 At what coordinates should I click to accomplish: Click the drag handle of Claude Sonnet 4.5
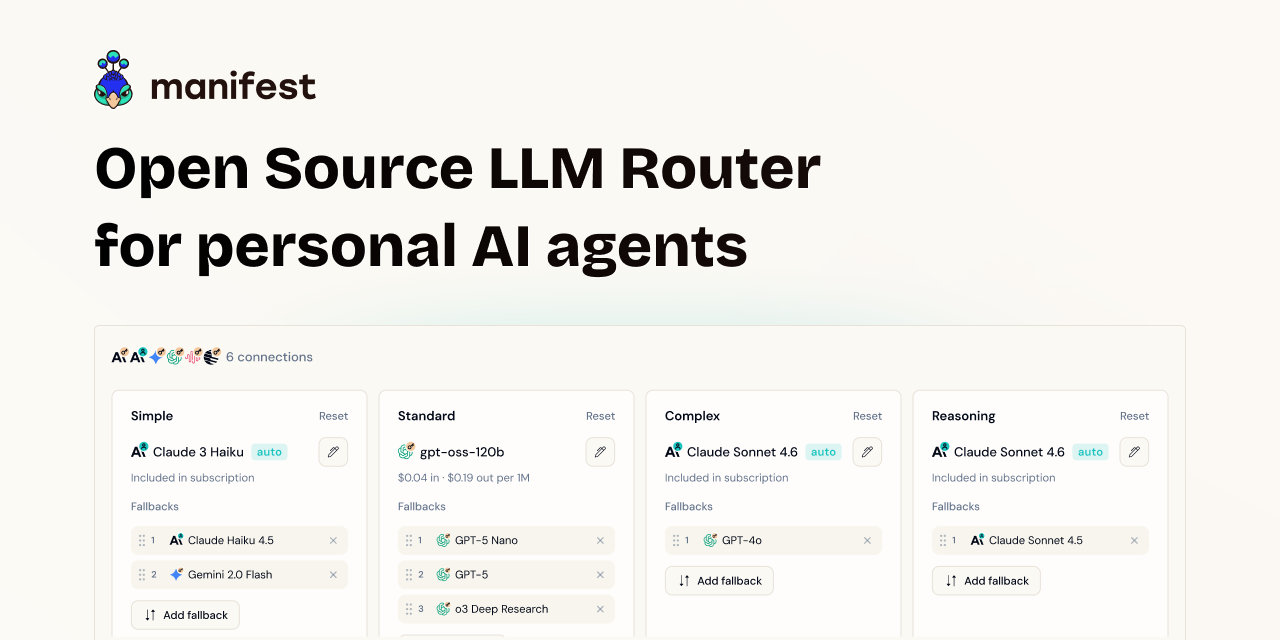[x=942, y=541]
